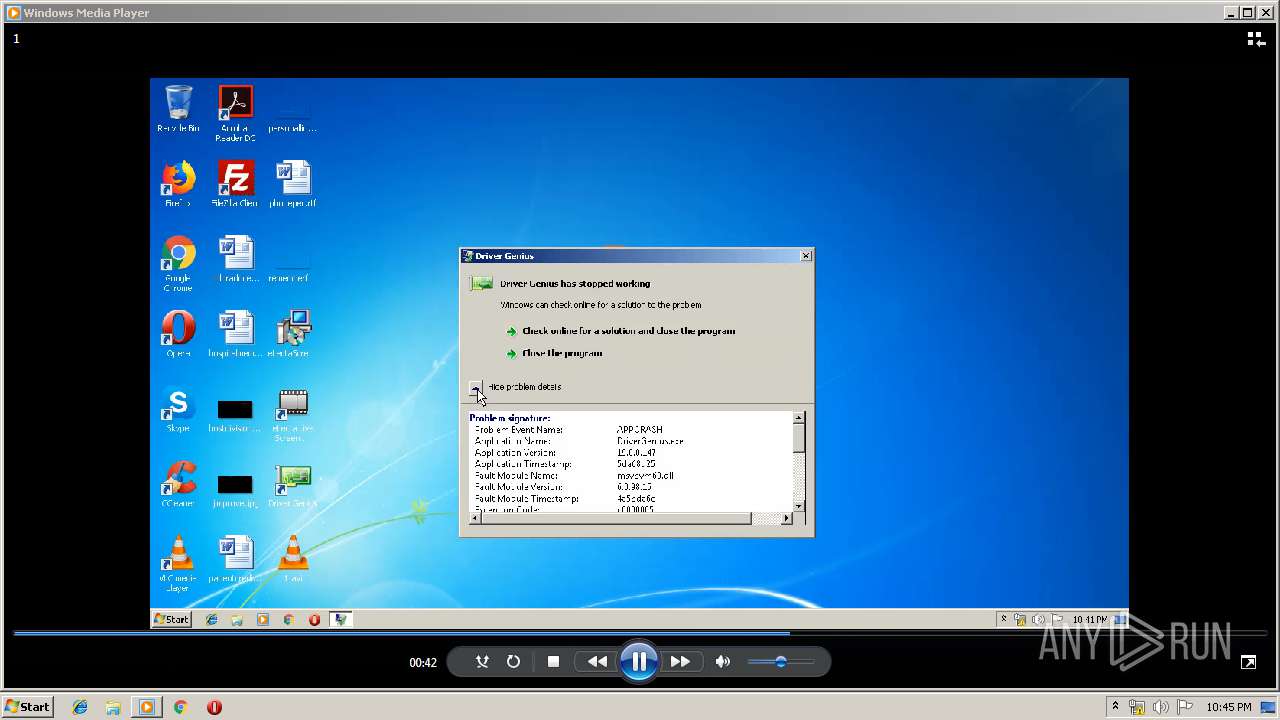Click Driver Genius desktop icon in the video
The image size is (1280, 720).
[x=293, y=487]
